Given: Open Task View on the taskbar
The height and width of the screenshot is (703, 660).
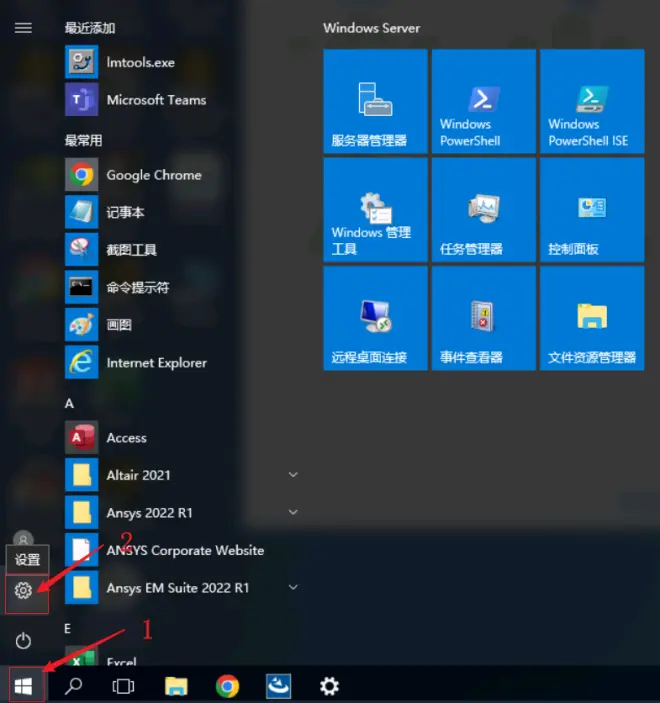Looking at the screenshot, I should [123, 686].
